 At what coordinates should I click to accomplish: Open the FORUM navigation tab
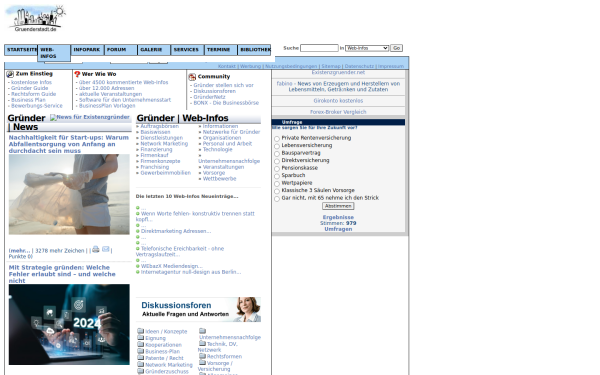tap(121, 50)
